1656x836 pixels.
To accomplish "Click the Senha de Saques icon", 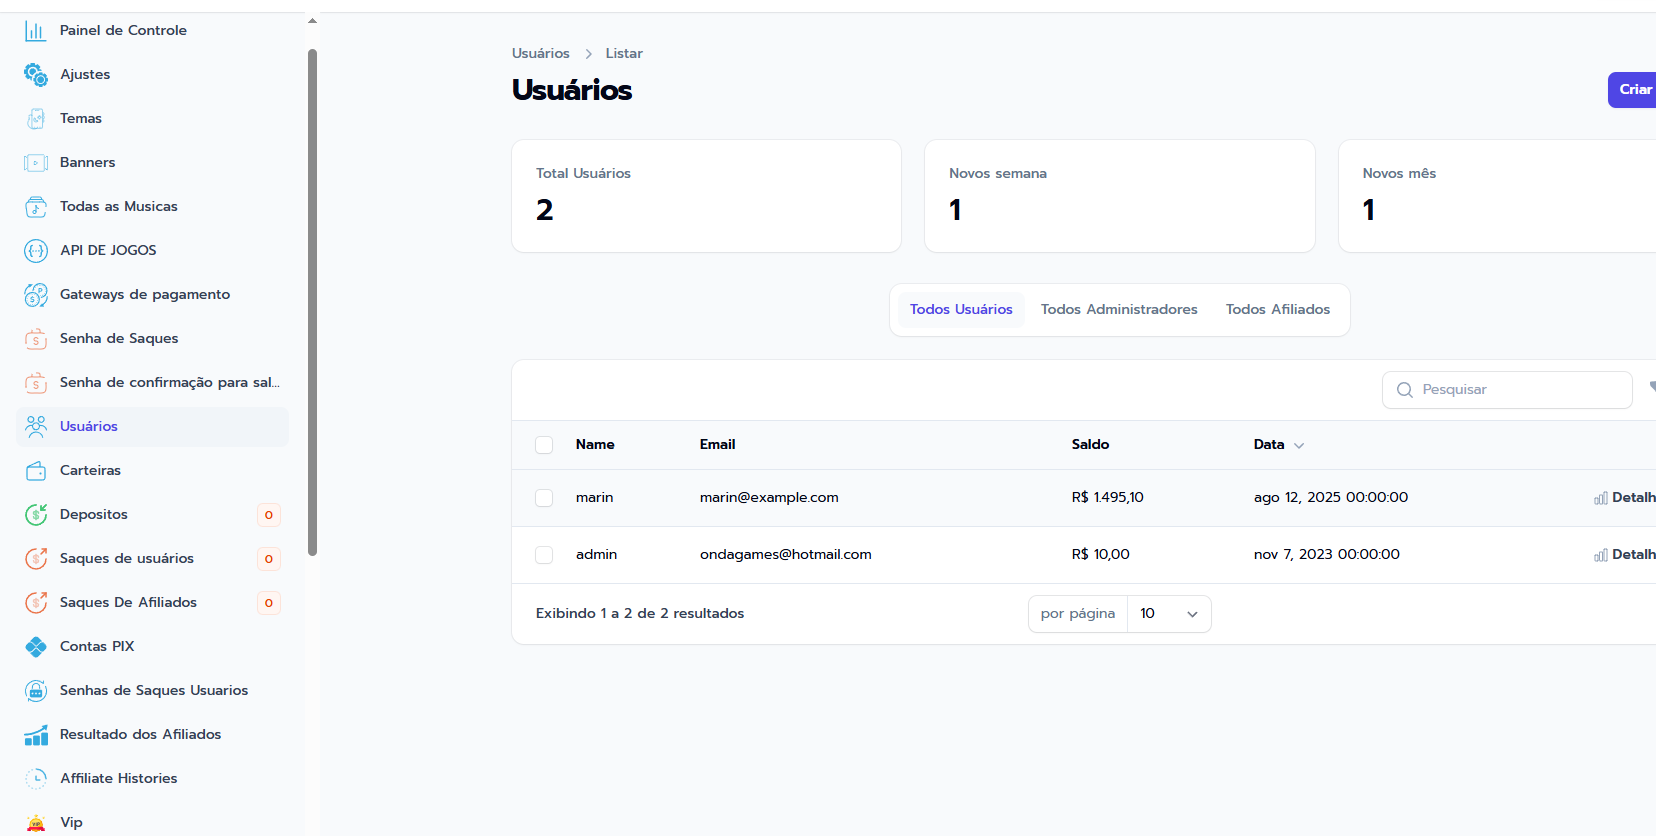I will (36, 339).
